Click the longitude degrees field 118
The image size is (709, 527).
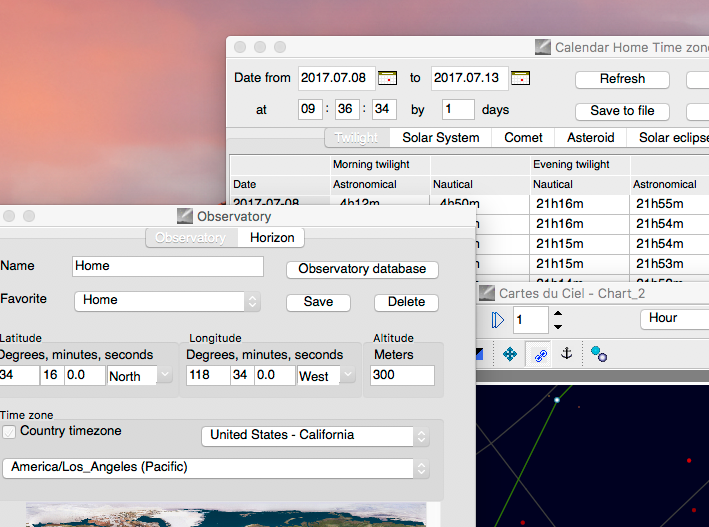click(208, 375)
